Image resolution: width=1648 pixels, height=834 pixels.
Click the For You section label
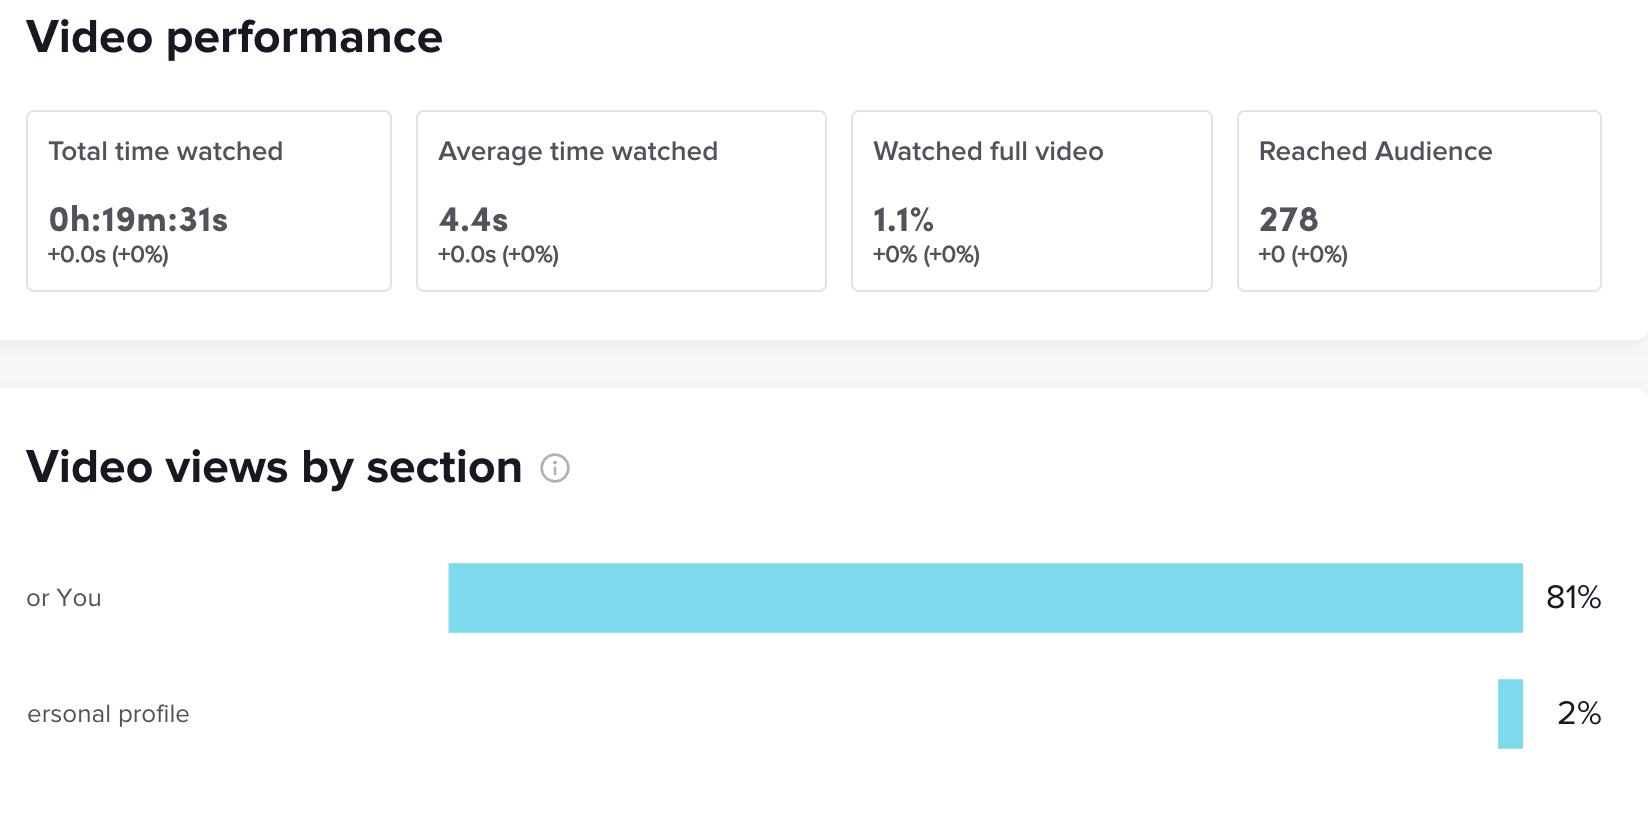coord(64,598)
